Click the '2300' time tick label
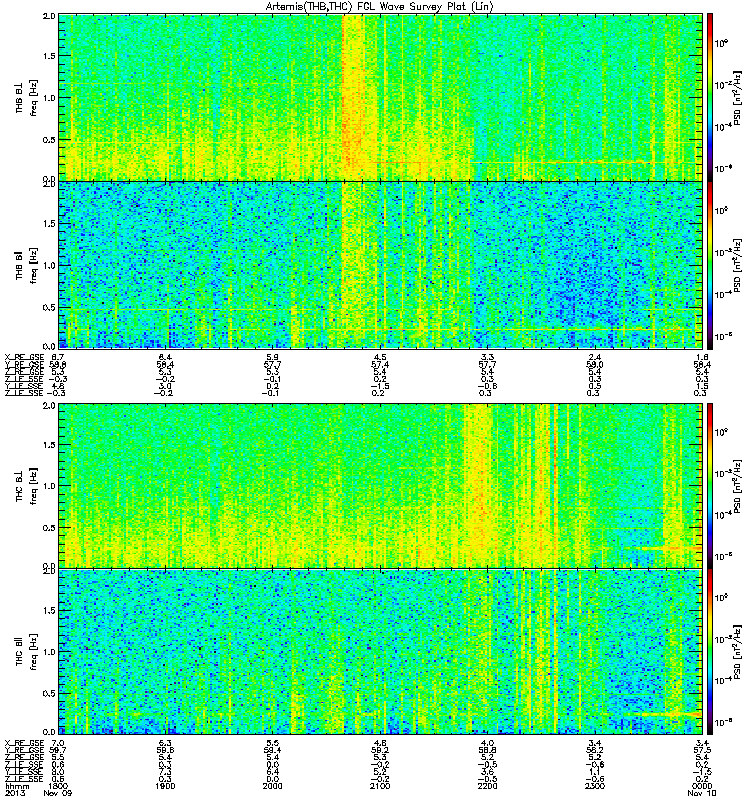Screen dimensions: 750x800 click(x=595, y=786)
